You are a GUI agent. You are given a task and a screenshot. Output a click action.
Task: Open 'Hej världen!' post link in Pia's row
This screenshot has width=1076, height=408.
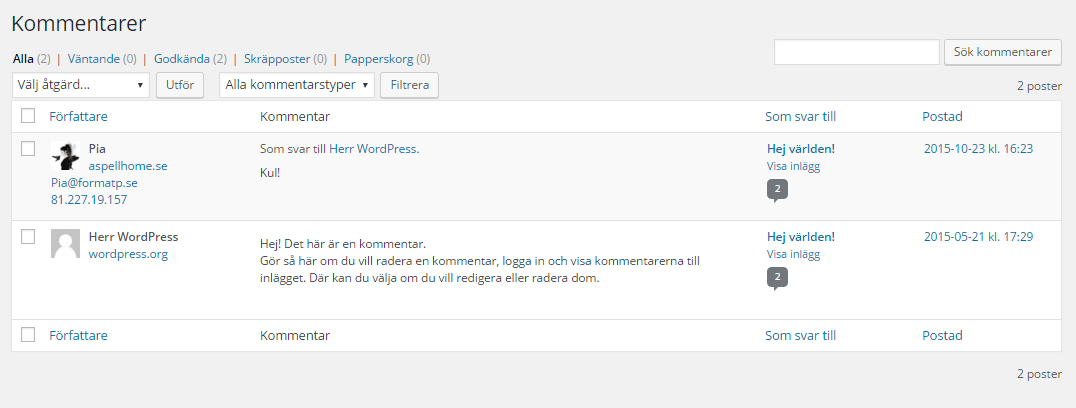pos(801,149)
